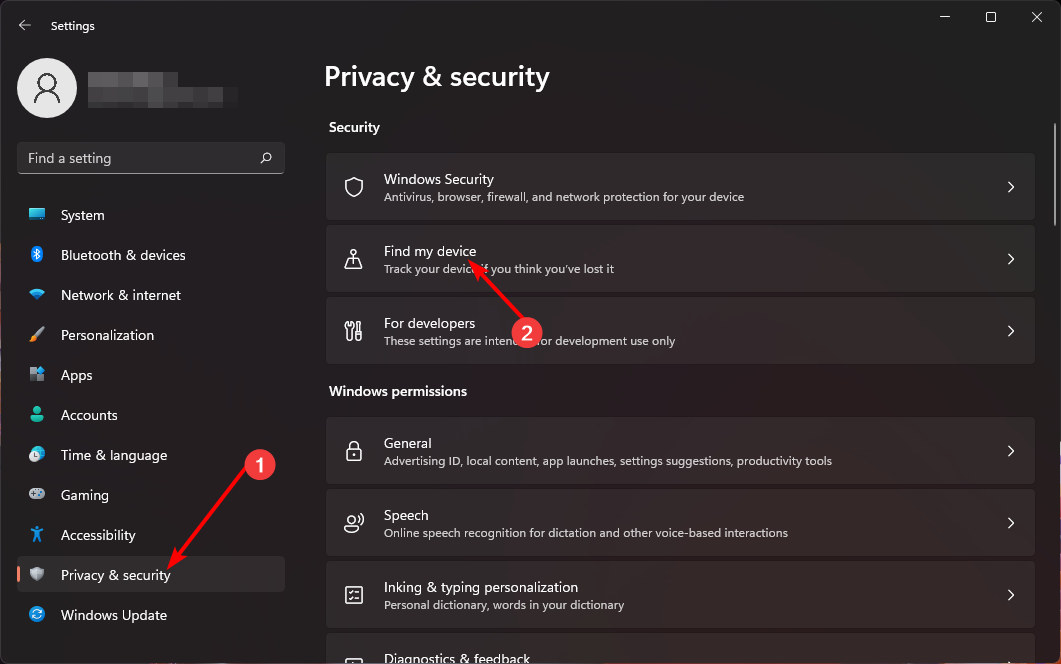The height and width of the screenshot is (664, 1061).
Task: Click the Speech microphone icon
Action: tap(353, 522)
